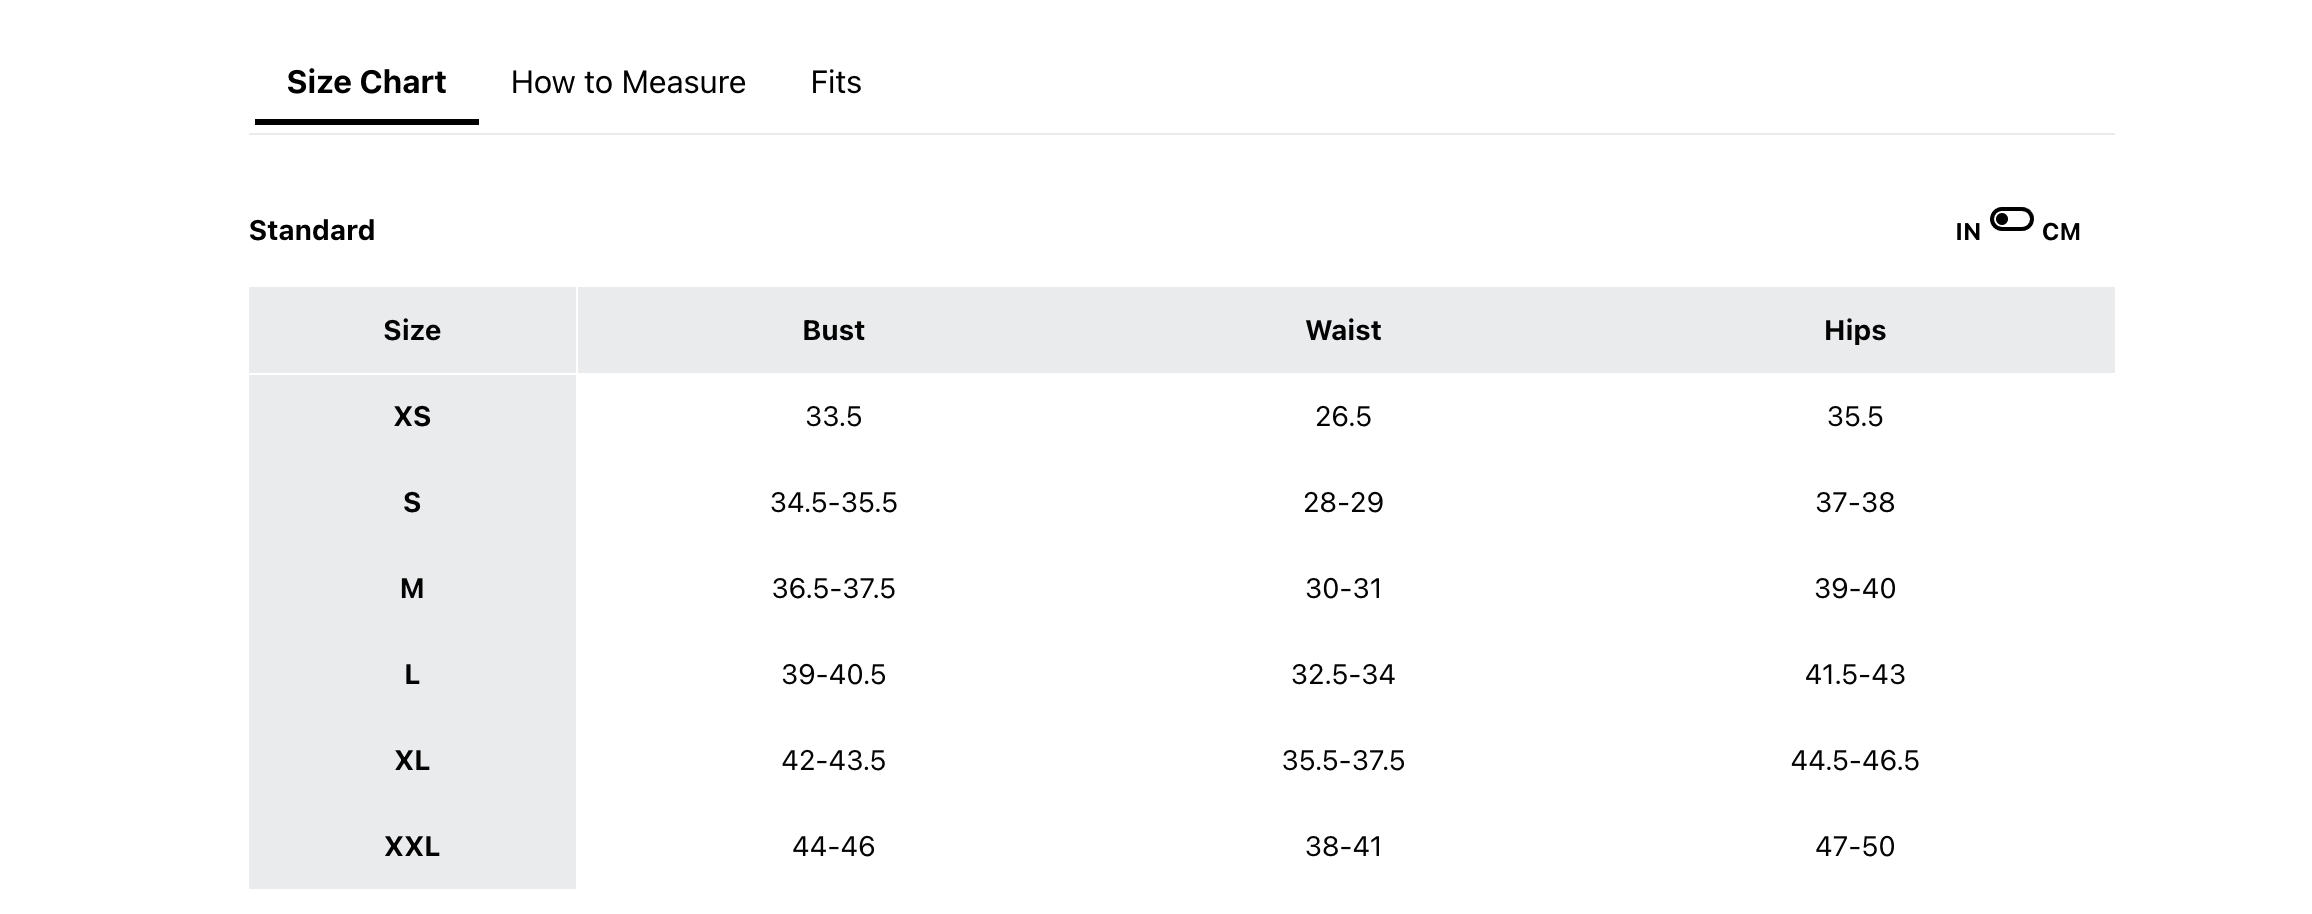Click the XXL hips value 47-50

click(1855, 847)
